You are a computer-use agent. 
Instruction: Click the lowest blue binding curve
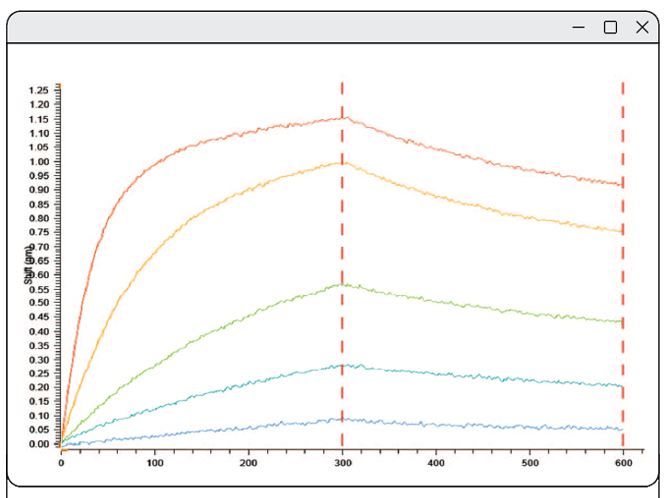200,430
